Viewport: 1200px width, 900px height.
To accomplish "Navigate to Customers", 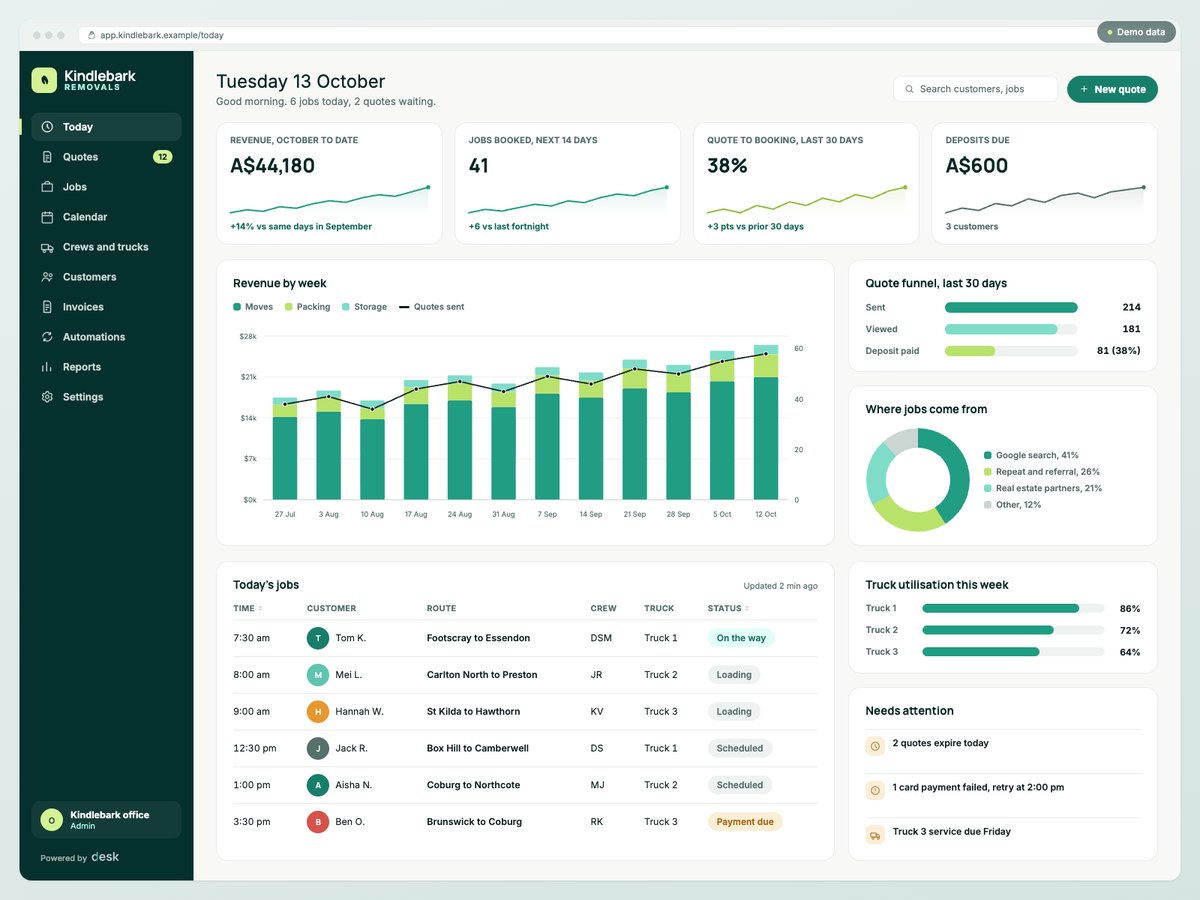I will tap(106, 277).
